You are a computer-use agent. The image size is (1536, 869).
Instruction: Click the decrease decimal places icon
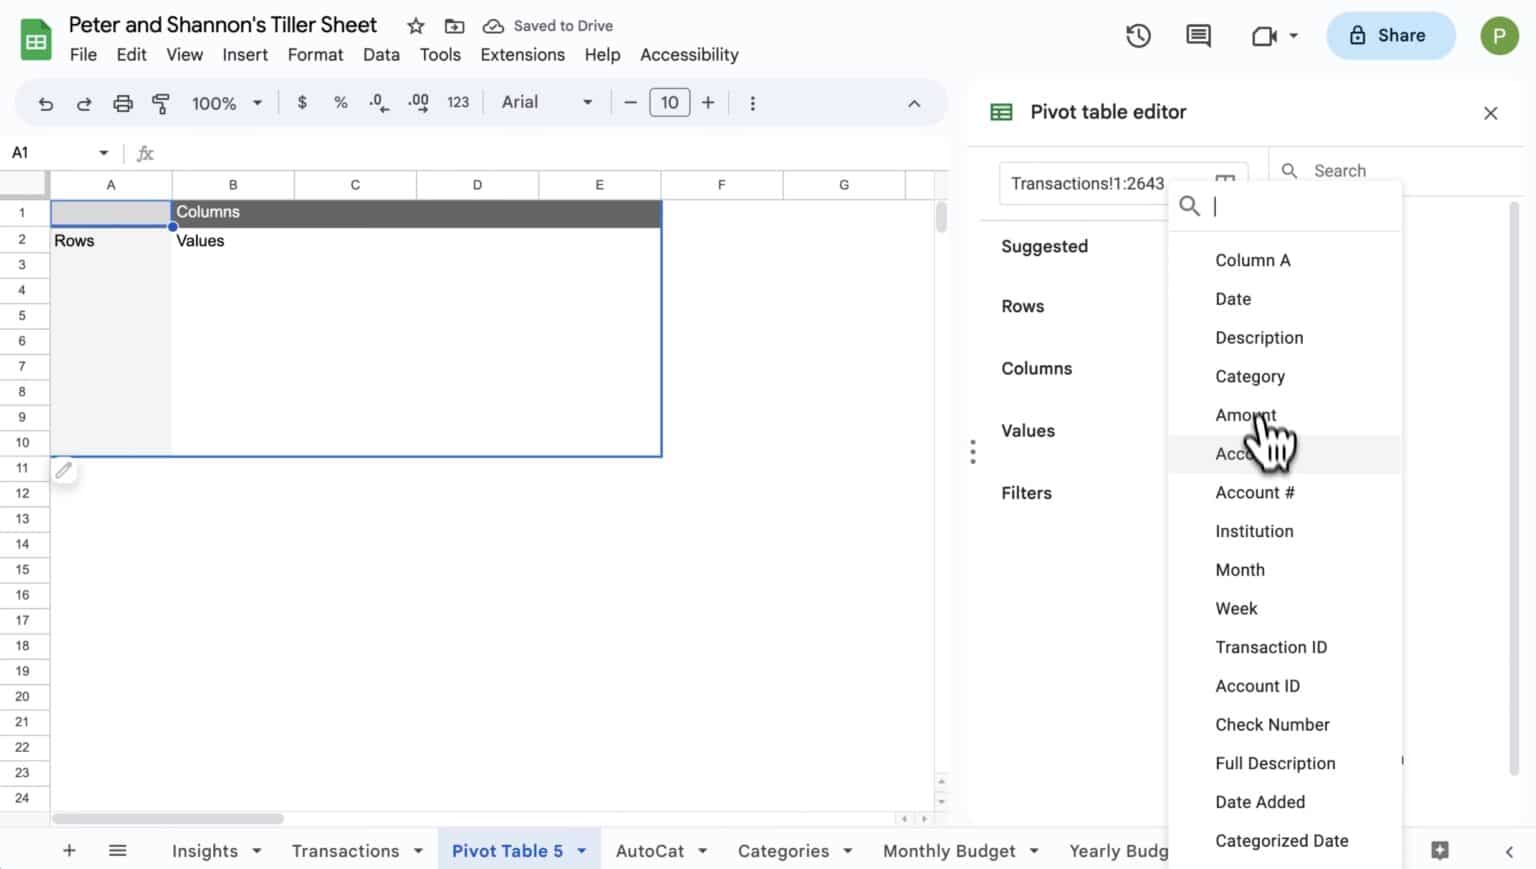378,102
